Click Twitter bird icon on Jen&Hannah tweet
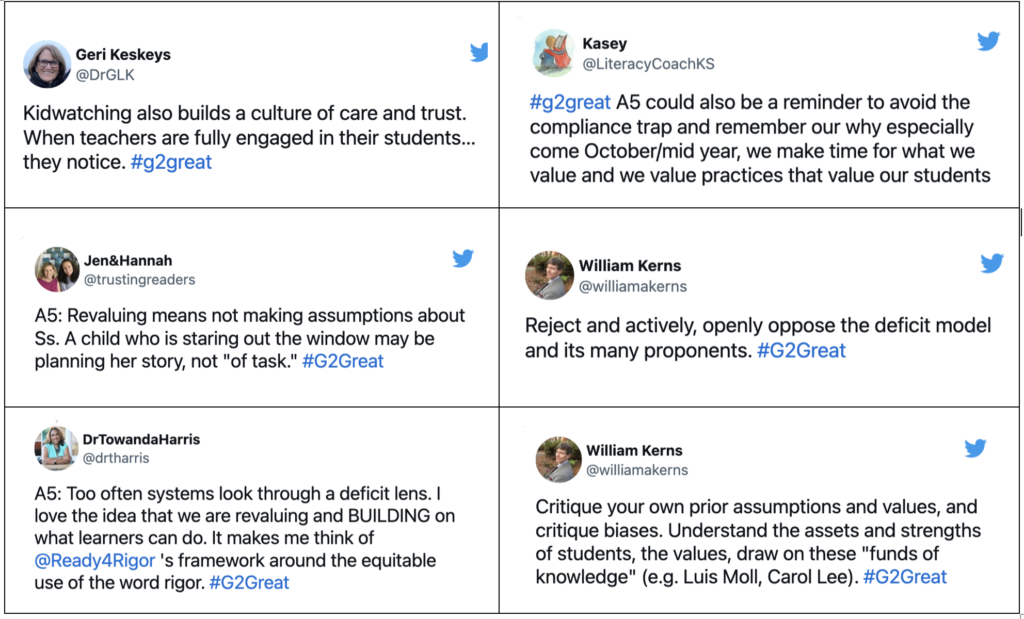The height and width of the screenshot is (619, 1024). pos(463,259)
